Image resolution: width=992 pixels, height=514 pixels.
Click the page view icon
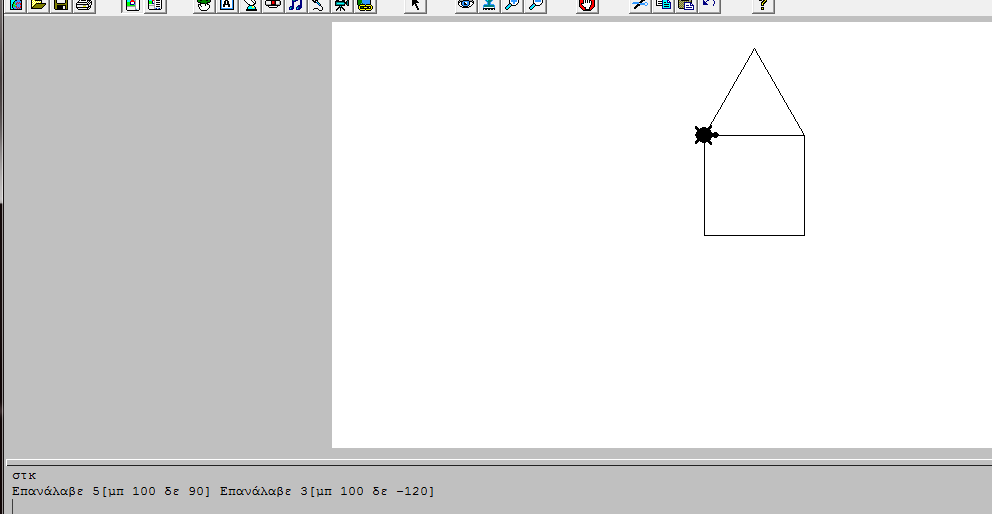pyautogui.click(x=132, y=4)
